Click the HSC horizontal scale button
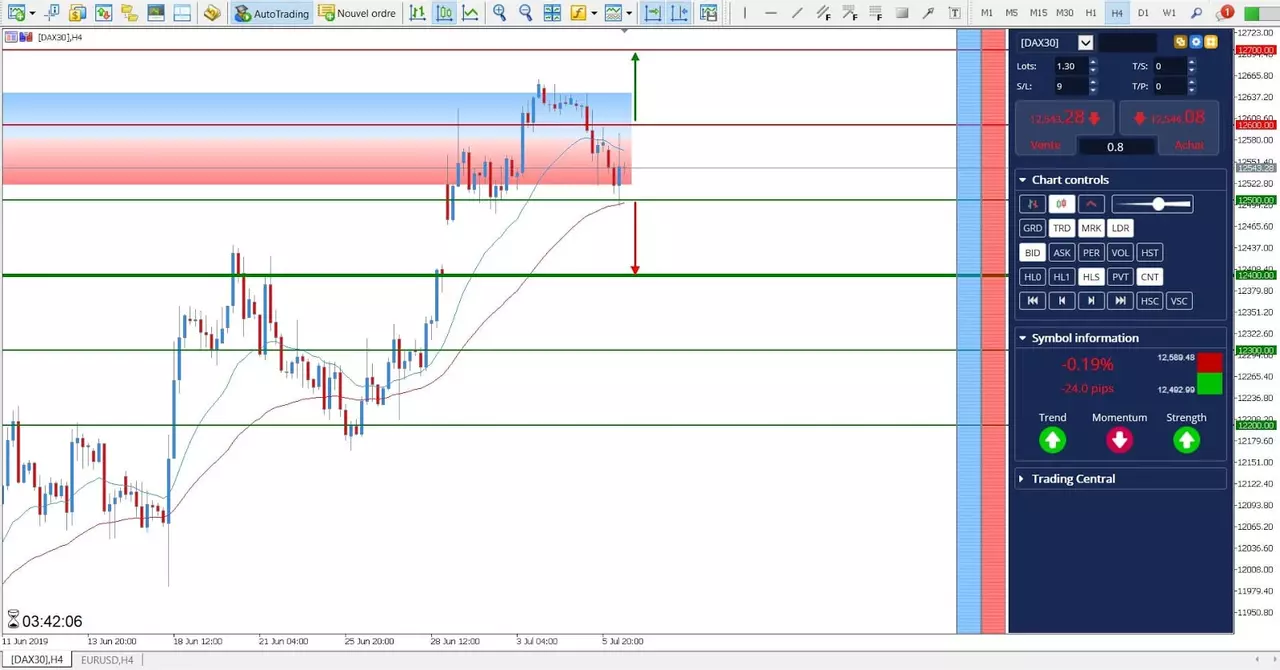 tap(1150, 301)
